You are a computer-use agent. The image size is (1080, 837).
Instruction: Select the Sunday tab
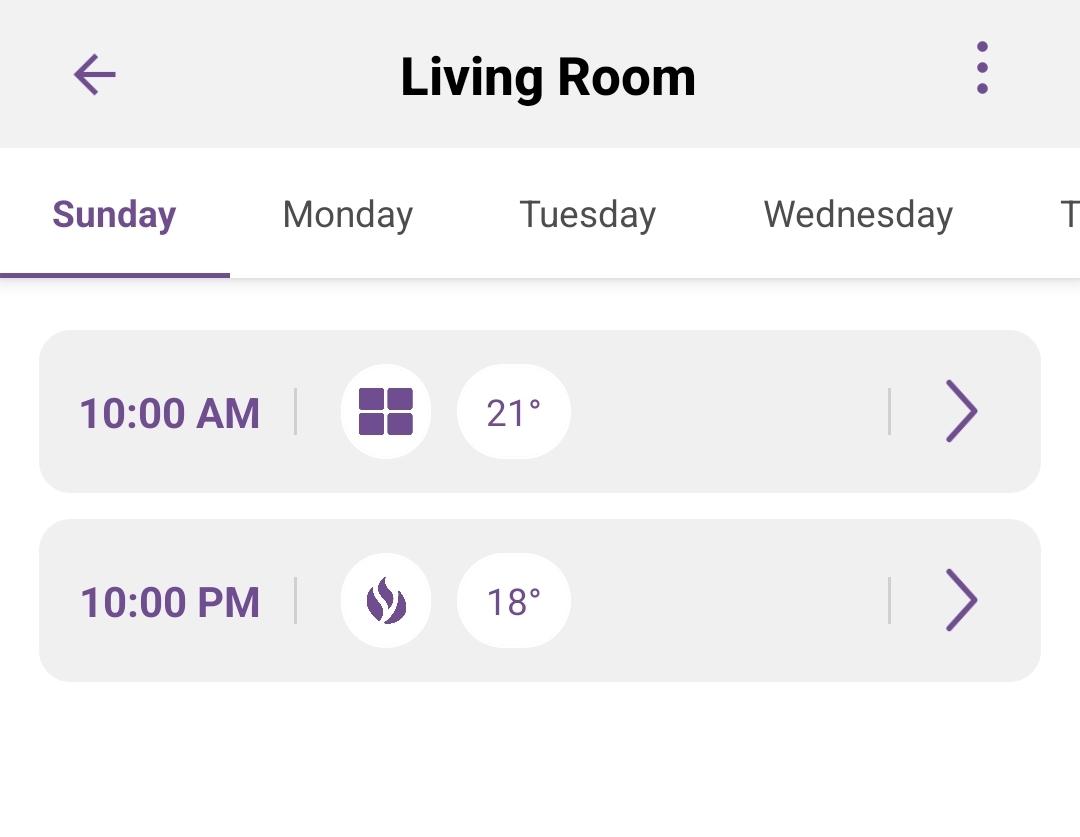point(114,214)
